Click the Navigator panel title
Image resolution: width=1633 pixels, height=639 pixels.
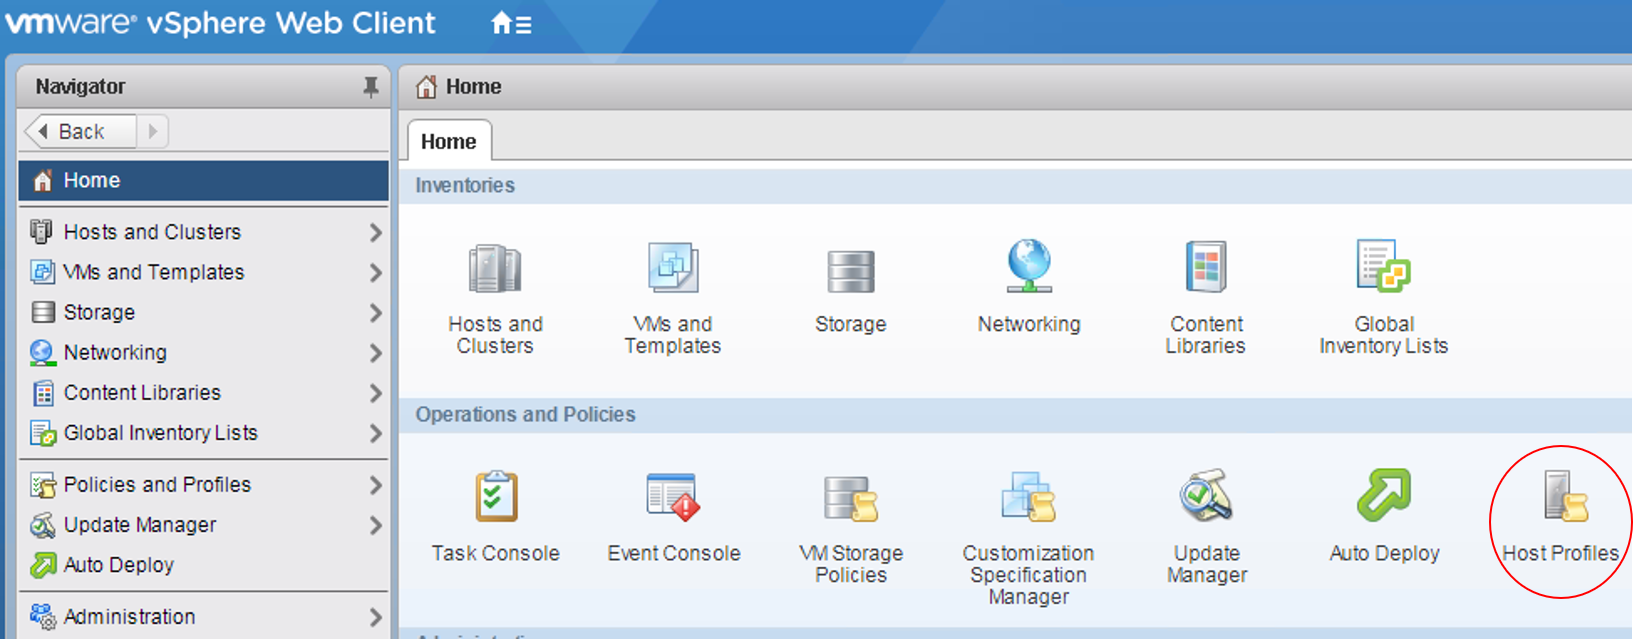pos(81,87)
